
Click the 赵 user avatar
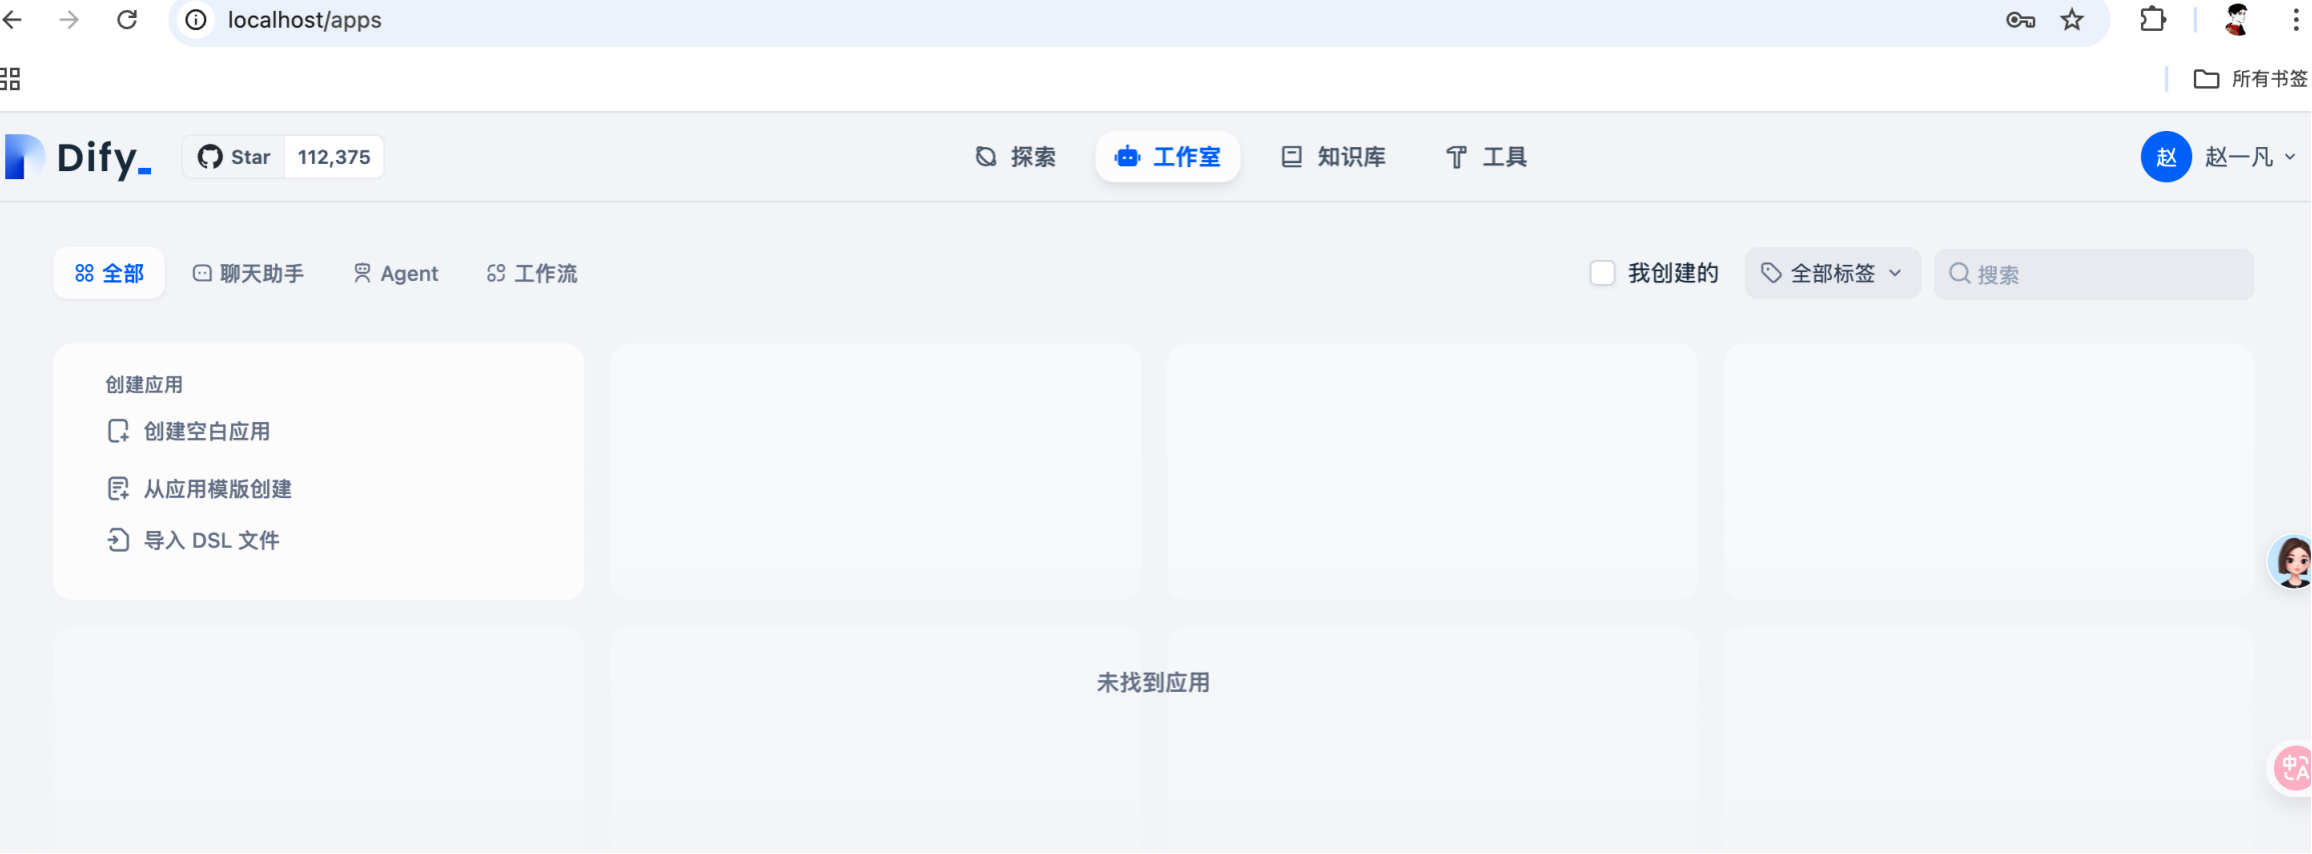pyautogui.click(x=2166, y=157)
